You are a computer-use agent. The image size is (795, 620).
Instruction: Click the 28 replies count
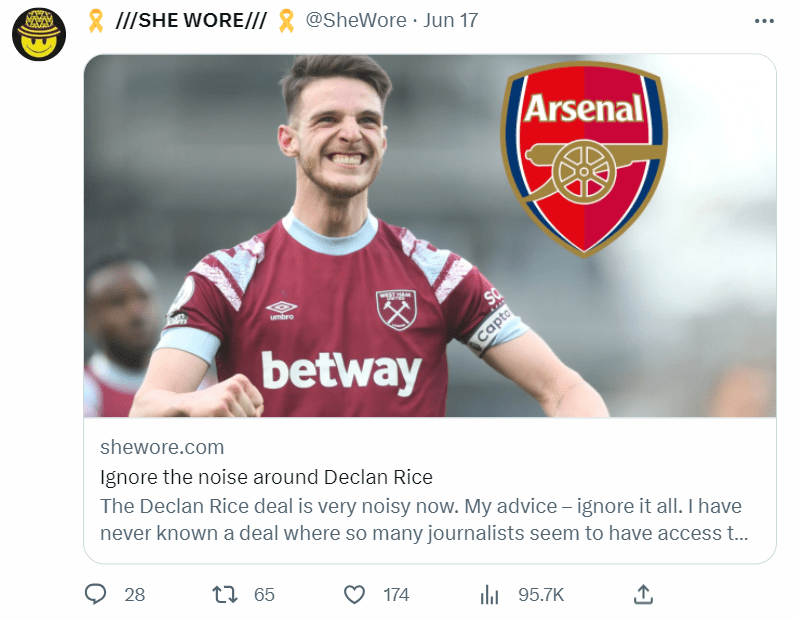coord(134,595)
